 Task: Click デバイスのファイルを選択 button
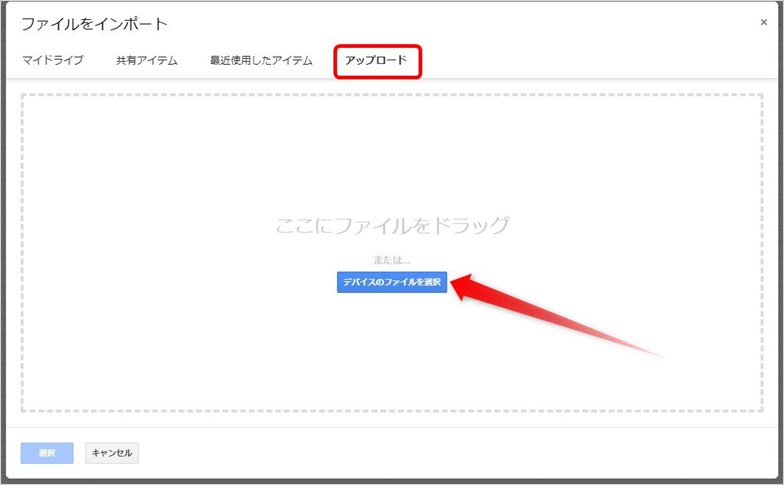392,282
